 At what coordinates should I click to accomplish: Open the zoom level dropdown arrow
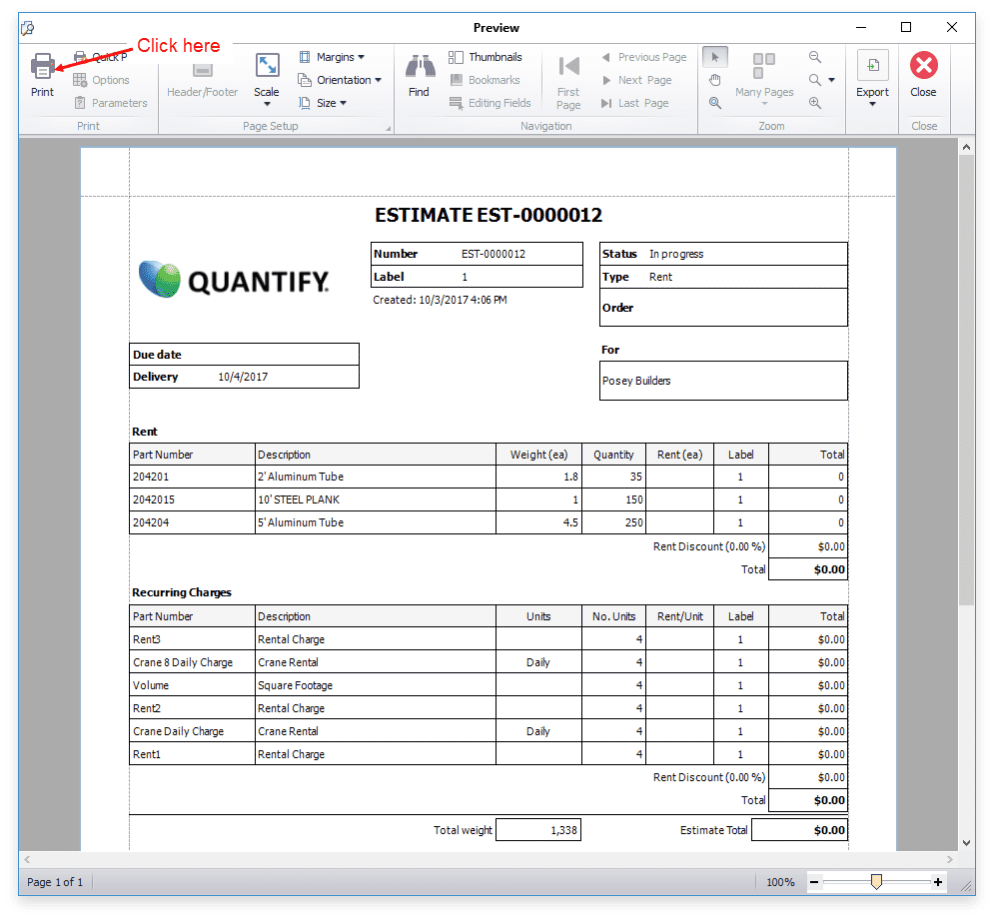832,80
